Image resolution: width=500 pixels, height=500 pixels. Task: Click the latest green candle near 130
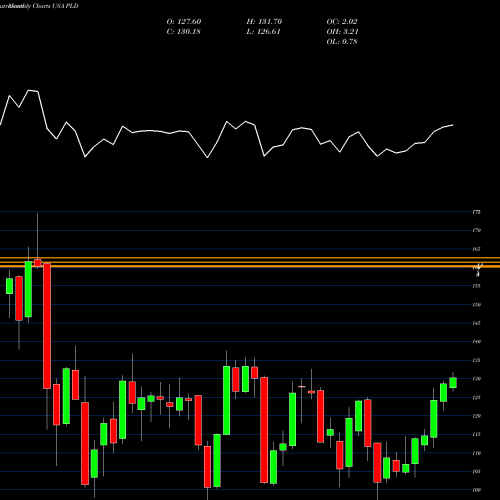(453, 383)
